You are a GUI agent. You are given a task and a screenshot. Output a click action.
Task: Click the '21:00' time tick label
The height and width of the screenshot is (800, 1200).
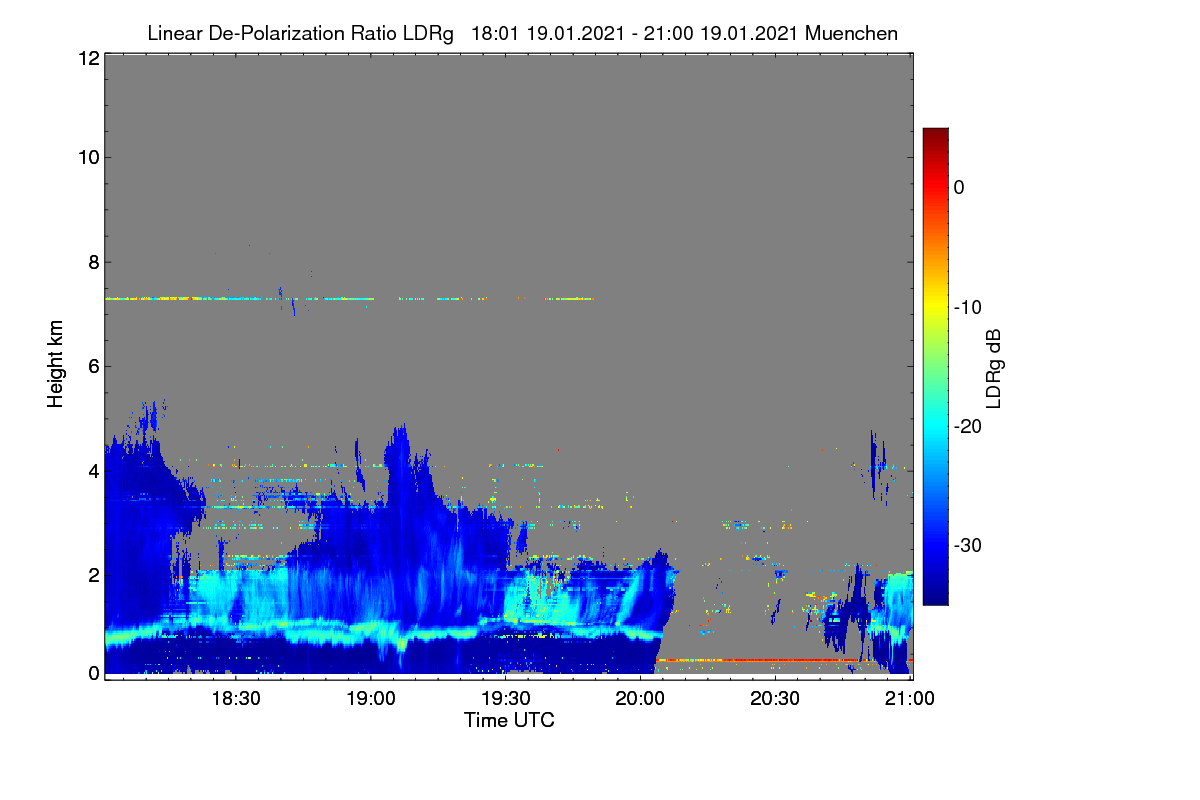pos(910,699)
